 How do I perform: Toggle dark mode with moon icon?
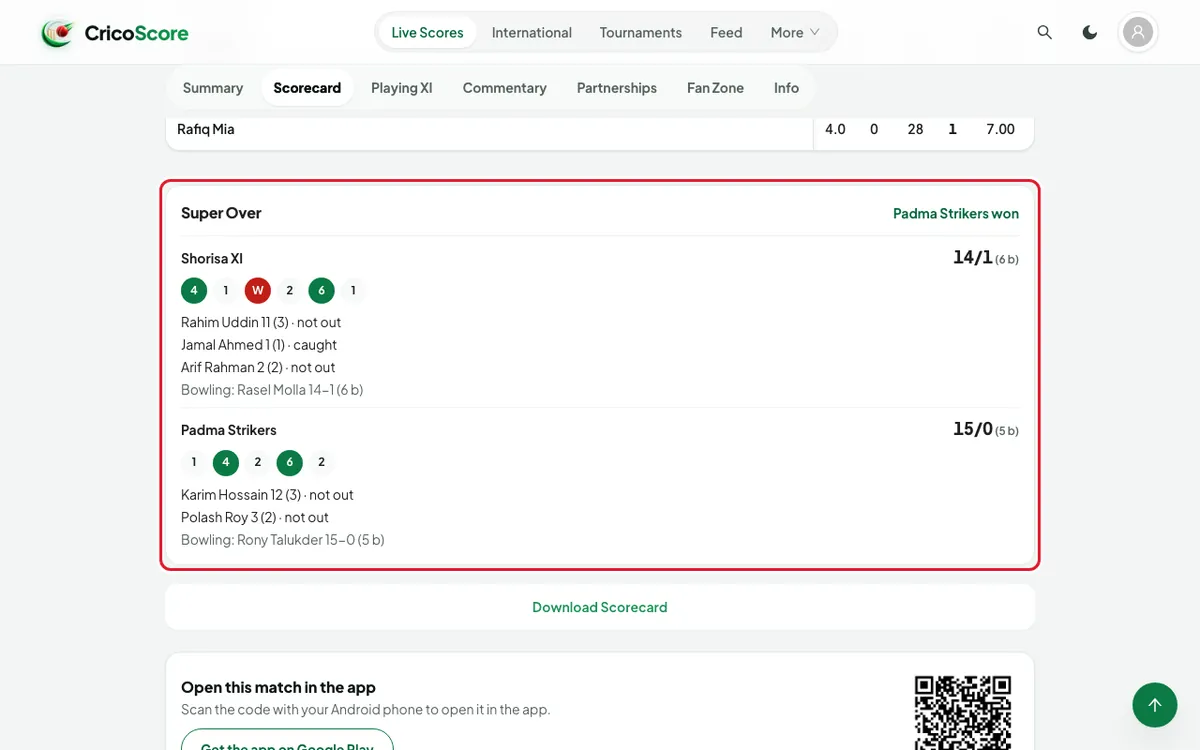(x=1090, y=33)
